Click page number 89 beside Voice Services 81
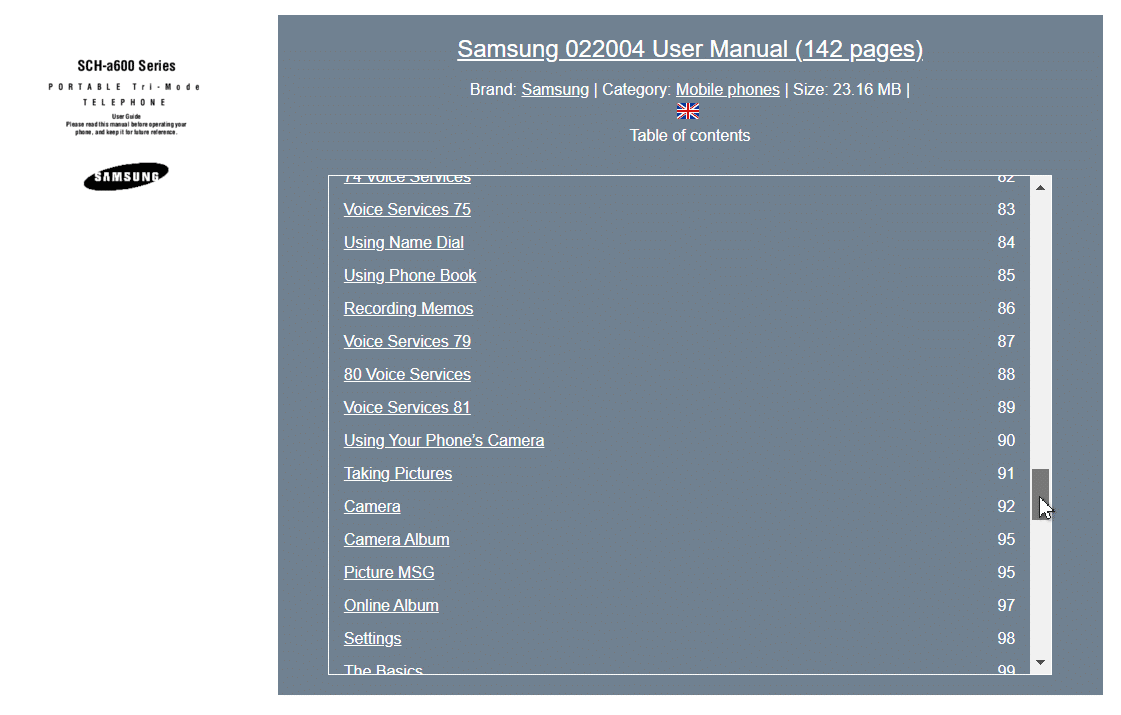This screenshot has width=1121, height=715. click(1006, 407)
